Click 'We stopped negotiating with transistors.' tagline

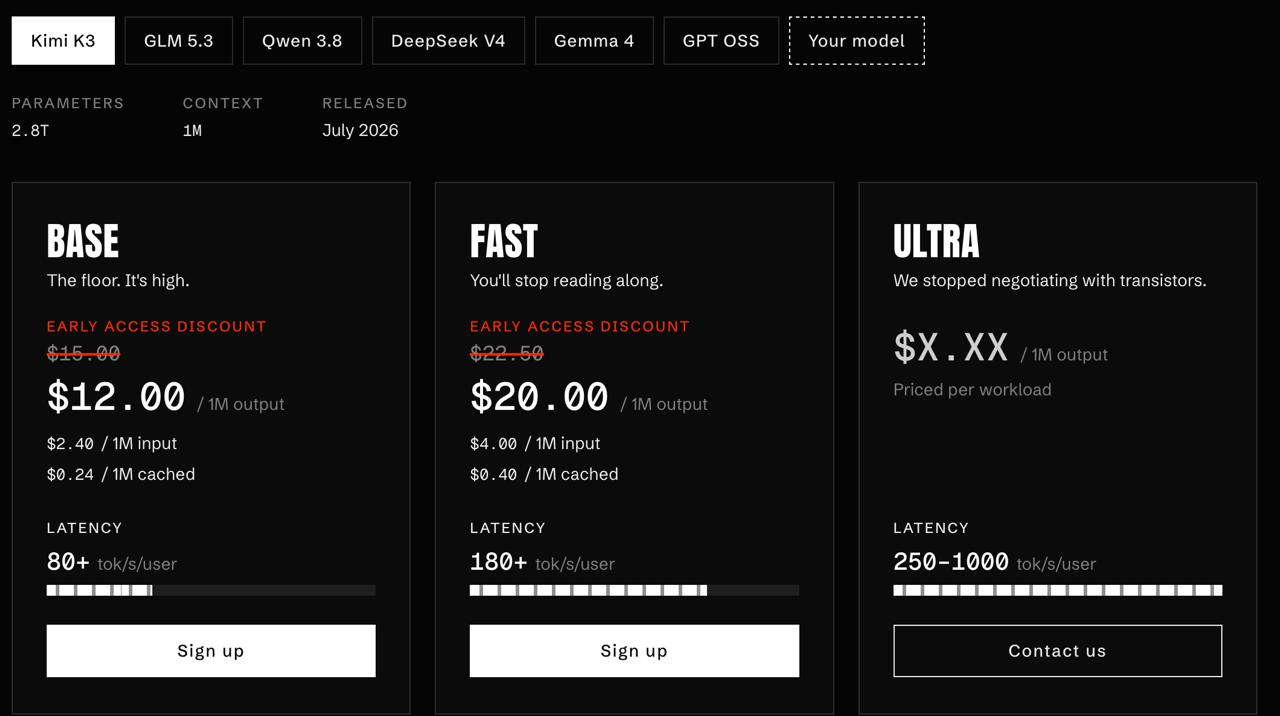1050,281
